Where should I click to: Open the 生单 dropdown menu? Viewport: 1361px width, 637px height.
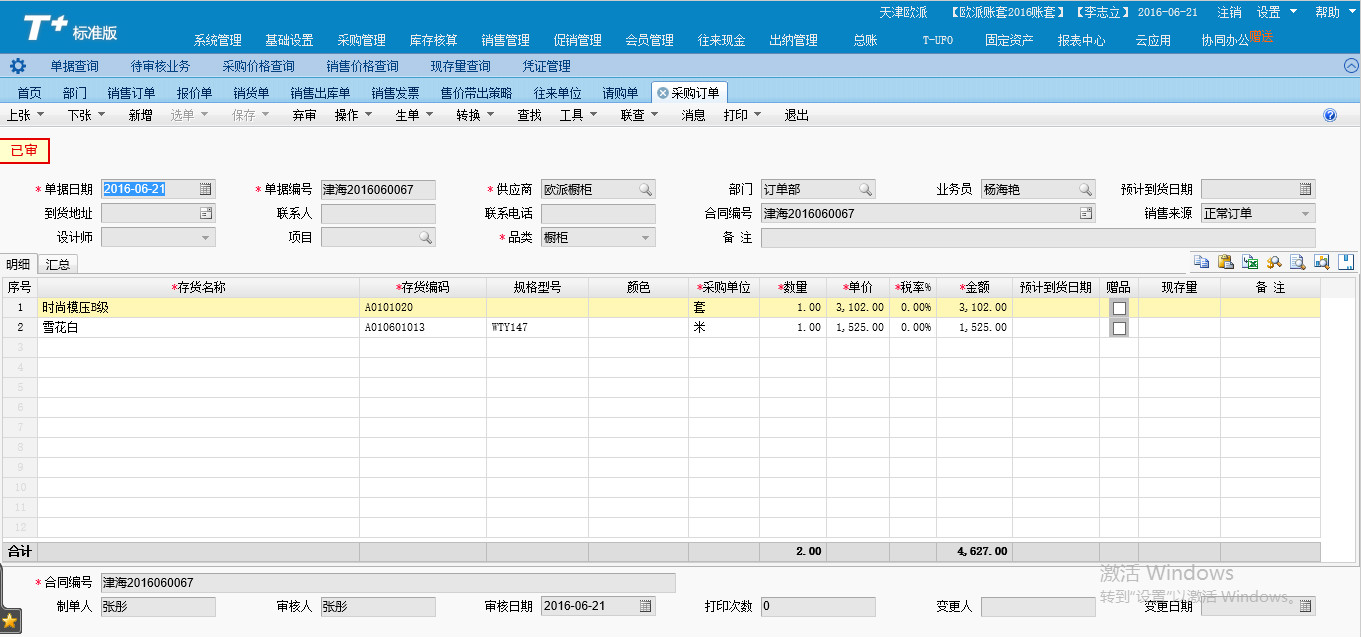[x=414, y=115]
